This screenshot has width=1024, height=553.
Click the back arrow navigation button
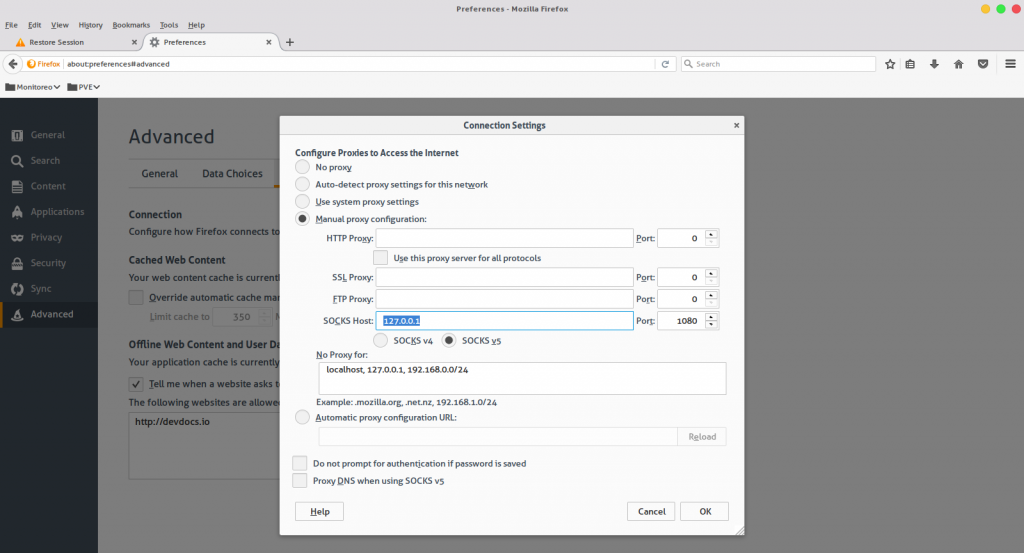pos(12,64)
